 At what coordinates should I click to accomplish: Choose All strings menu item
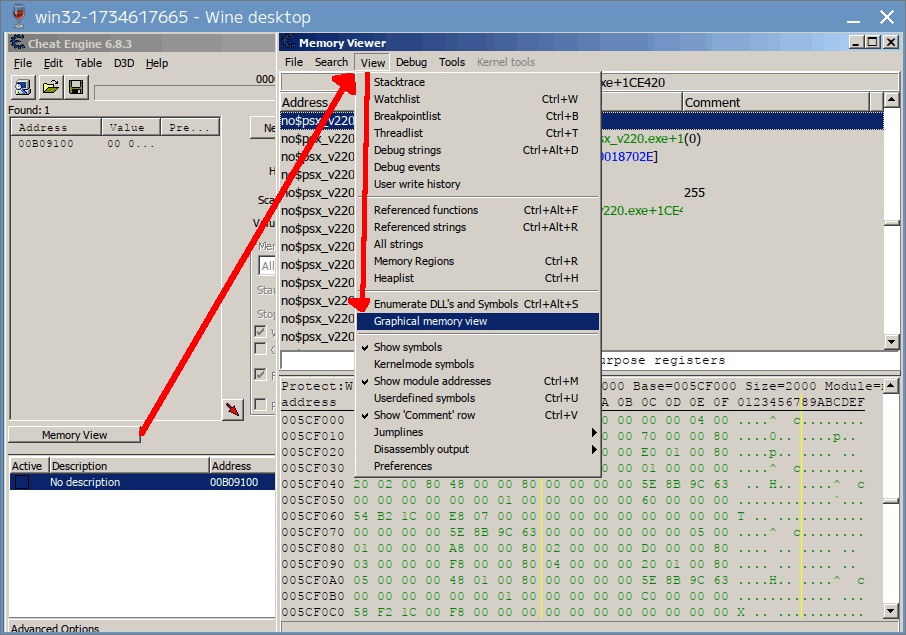[477, 244]
